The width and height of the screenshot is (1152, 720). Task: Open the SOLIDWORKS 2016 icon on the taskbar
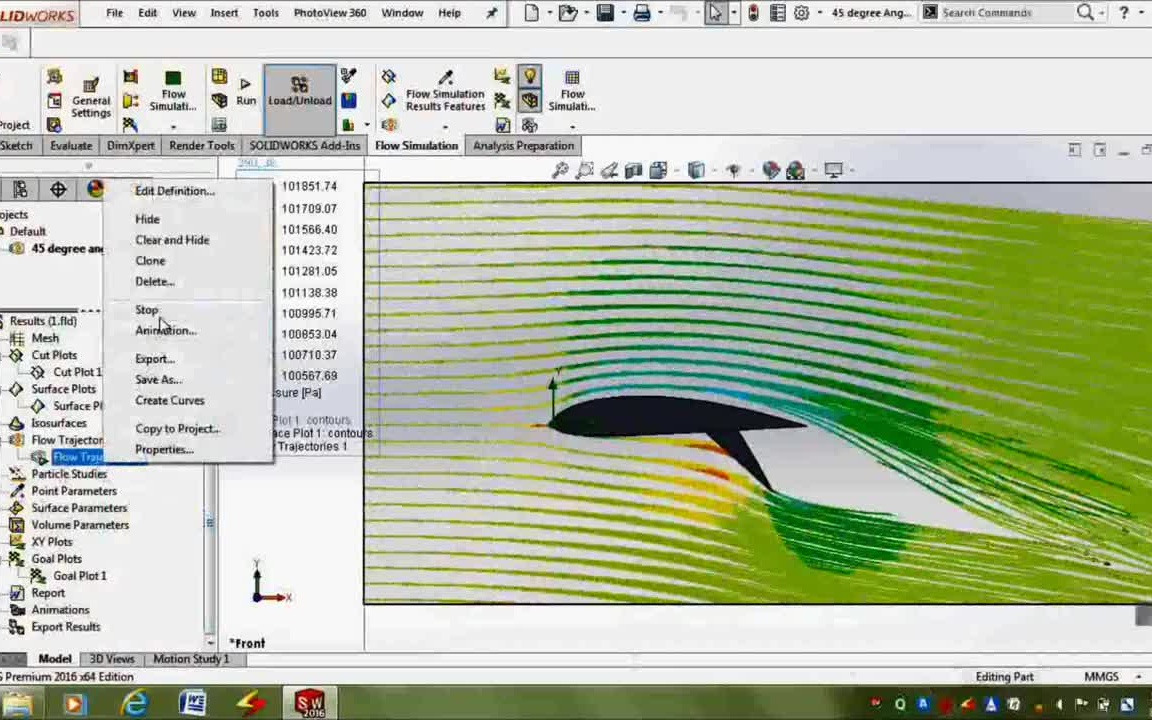click(x=310, y=703)
